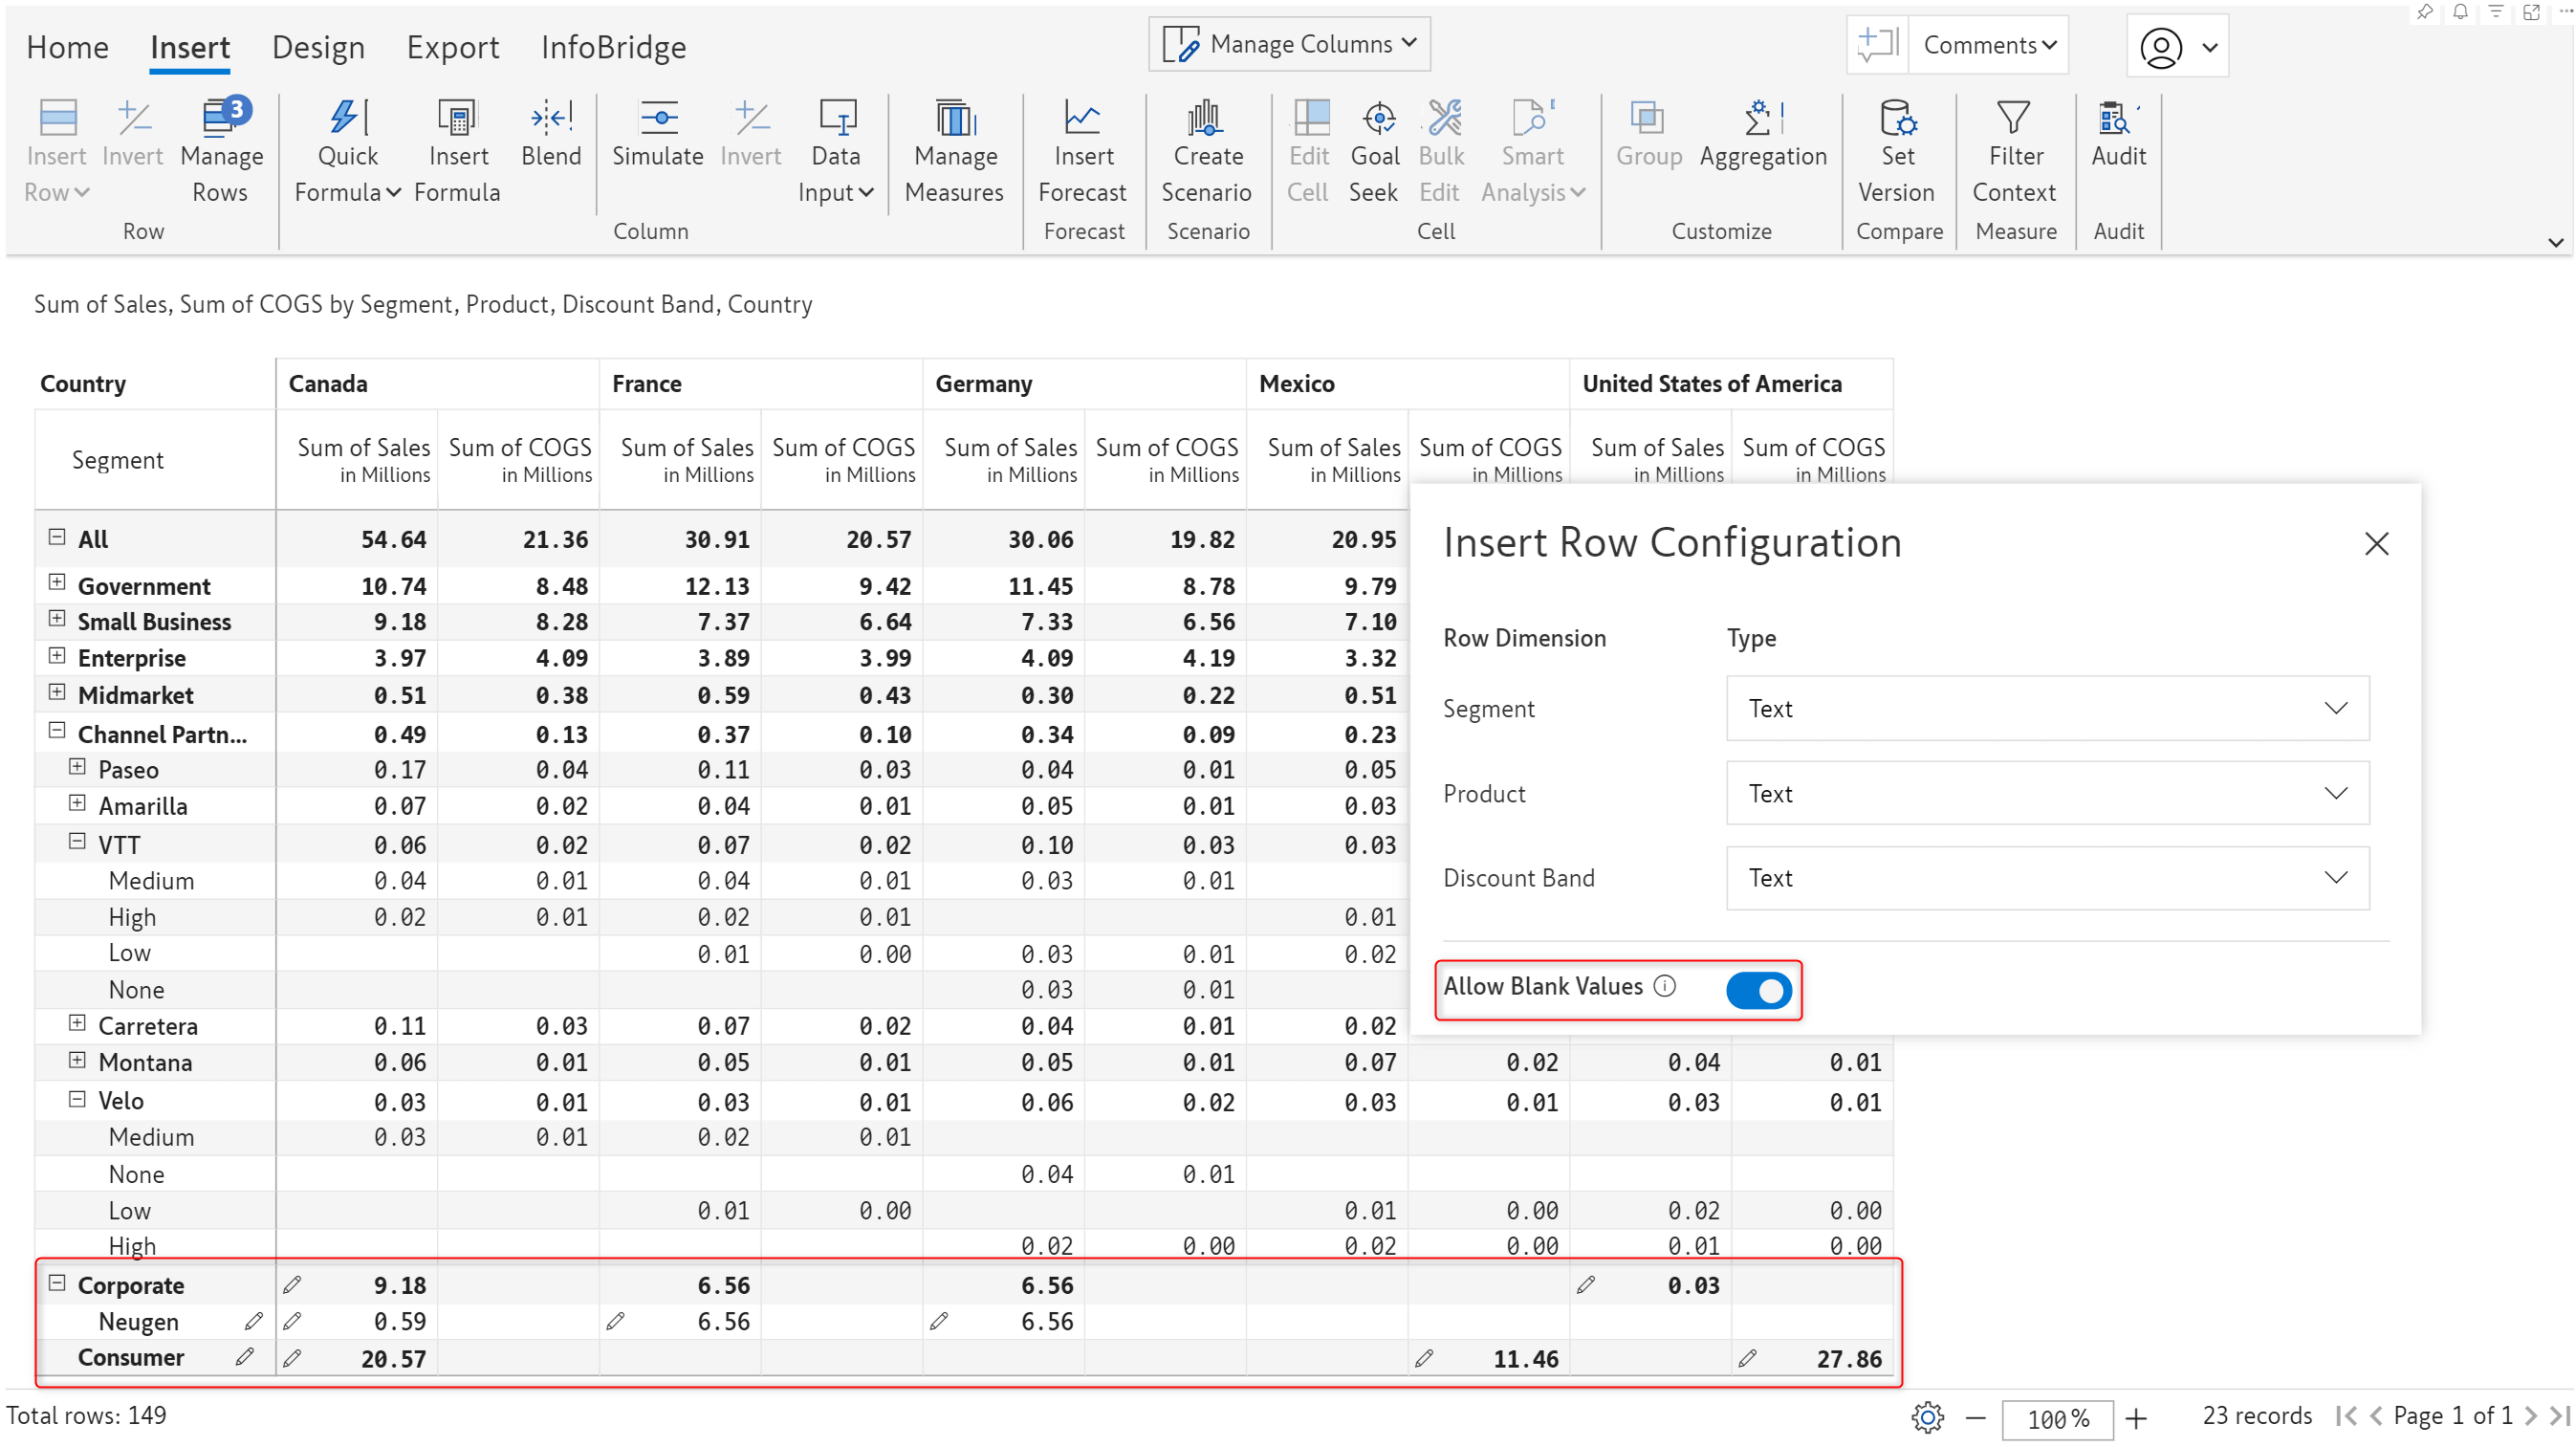Open the InfoBridge tab
Viewport: 2576px width, 1447px height.
[613, 47]
